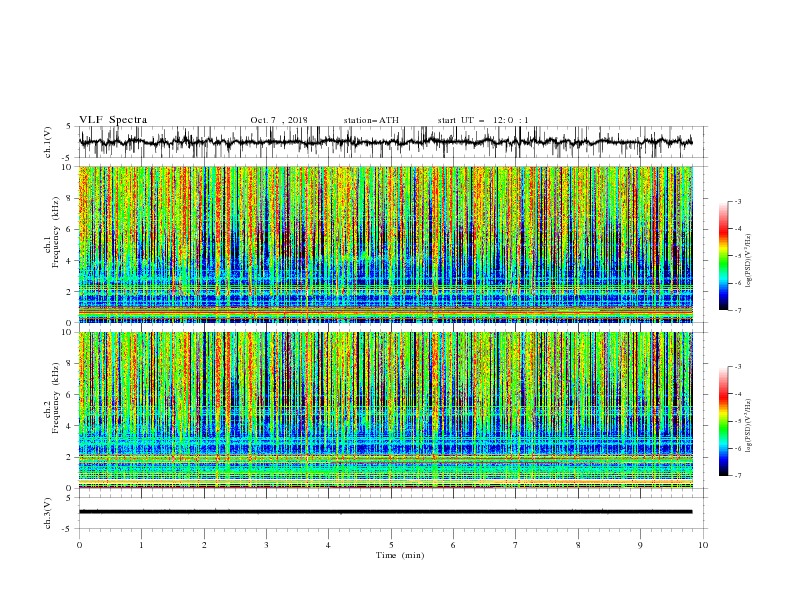The width and height of the screenshot is (792, 612).
Task: Click the ch.2 "Frequency (kHz)" axis label
Action: point(56,398)
